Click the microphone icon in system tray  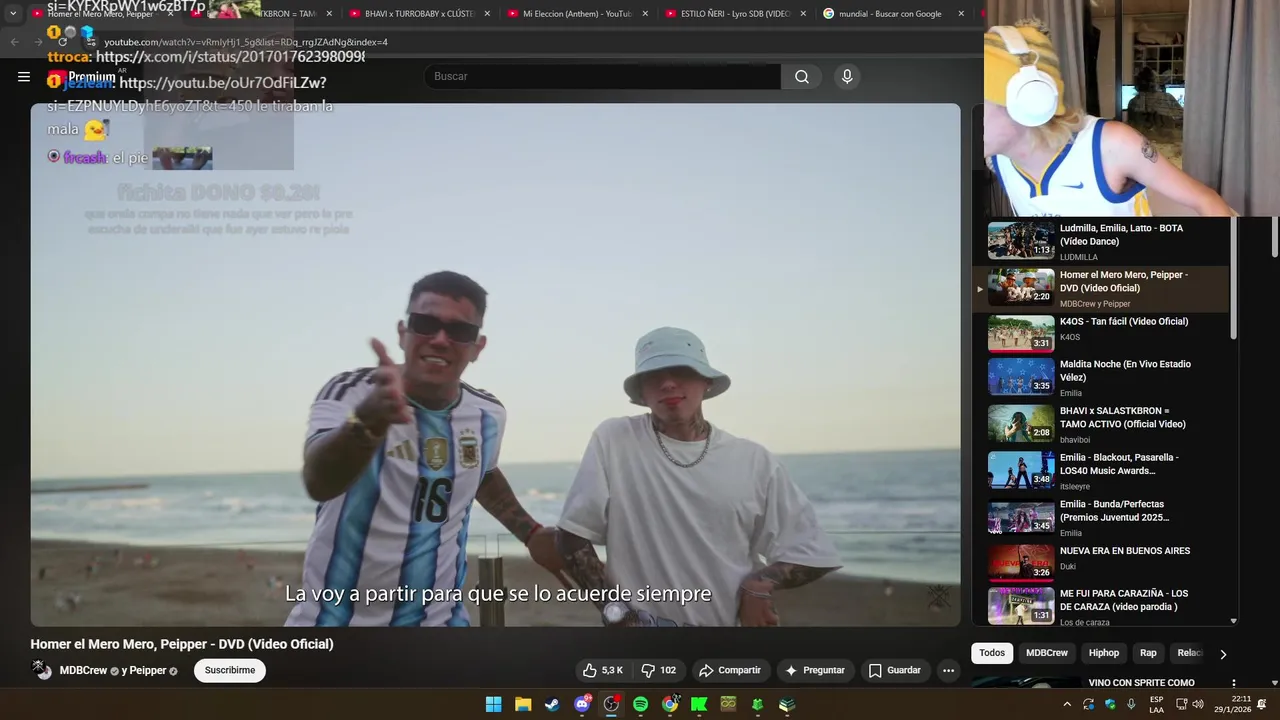1131,704
